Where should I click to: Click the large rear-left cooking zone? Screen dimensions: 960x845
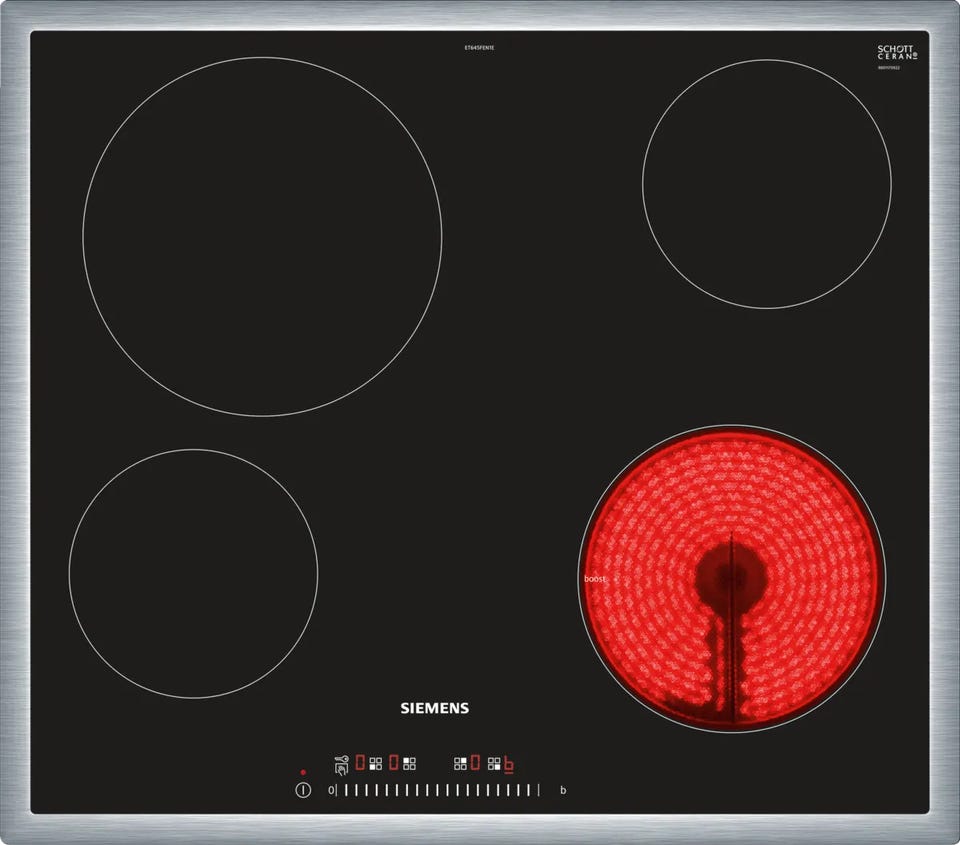click(x=262, y=236)
